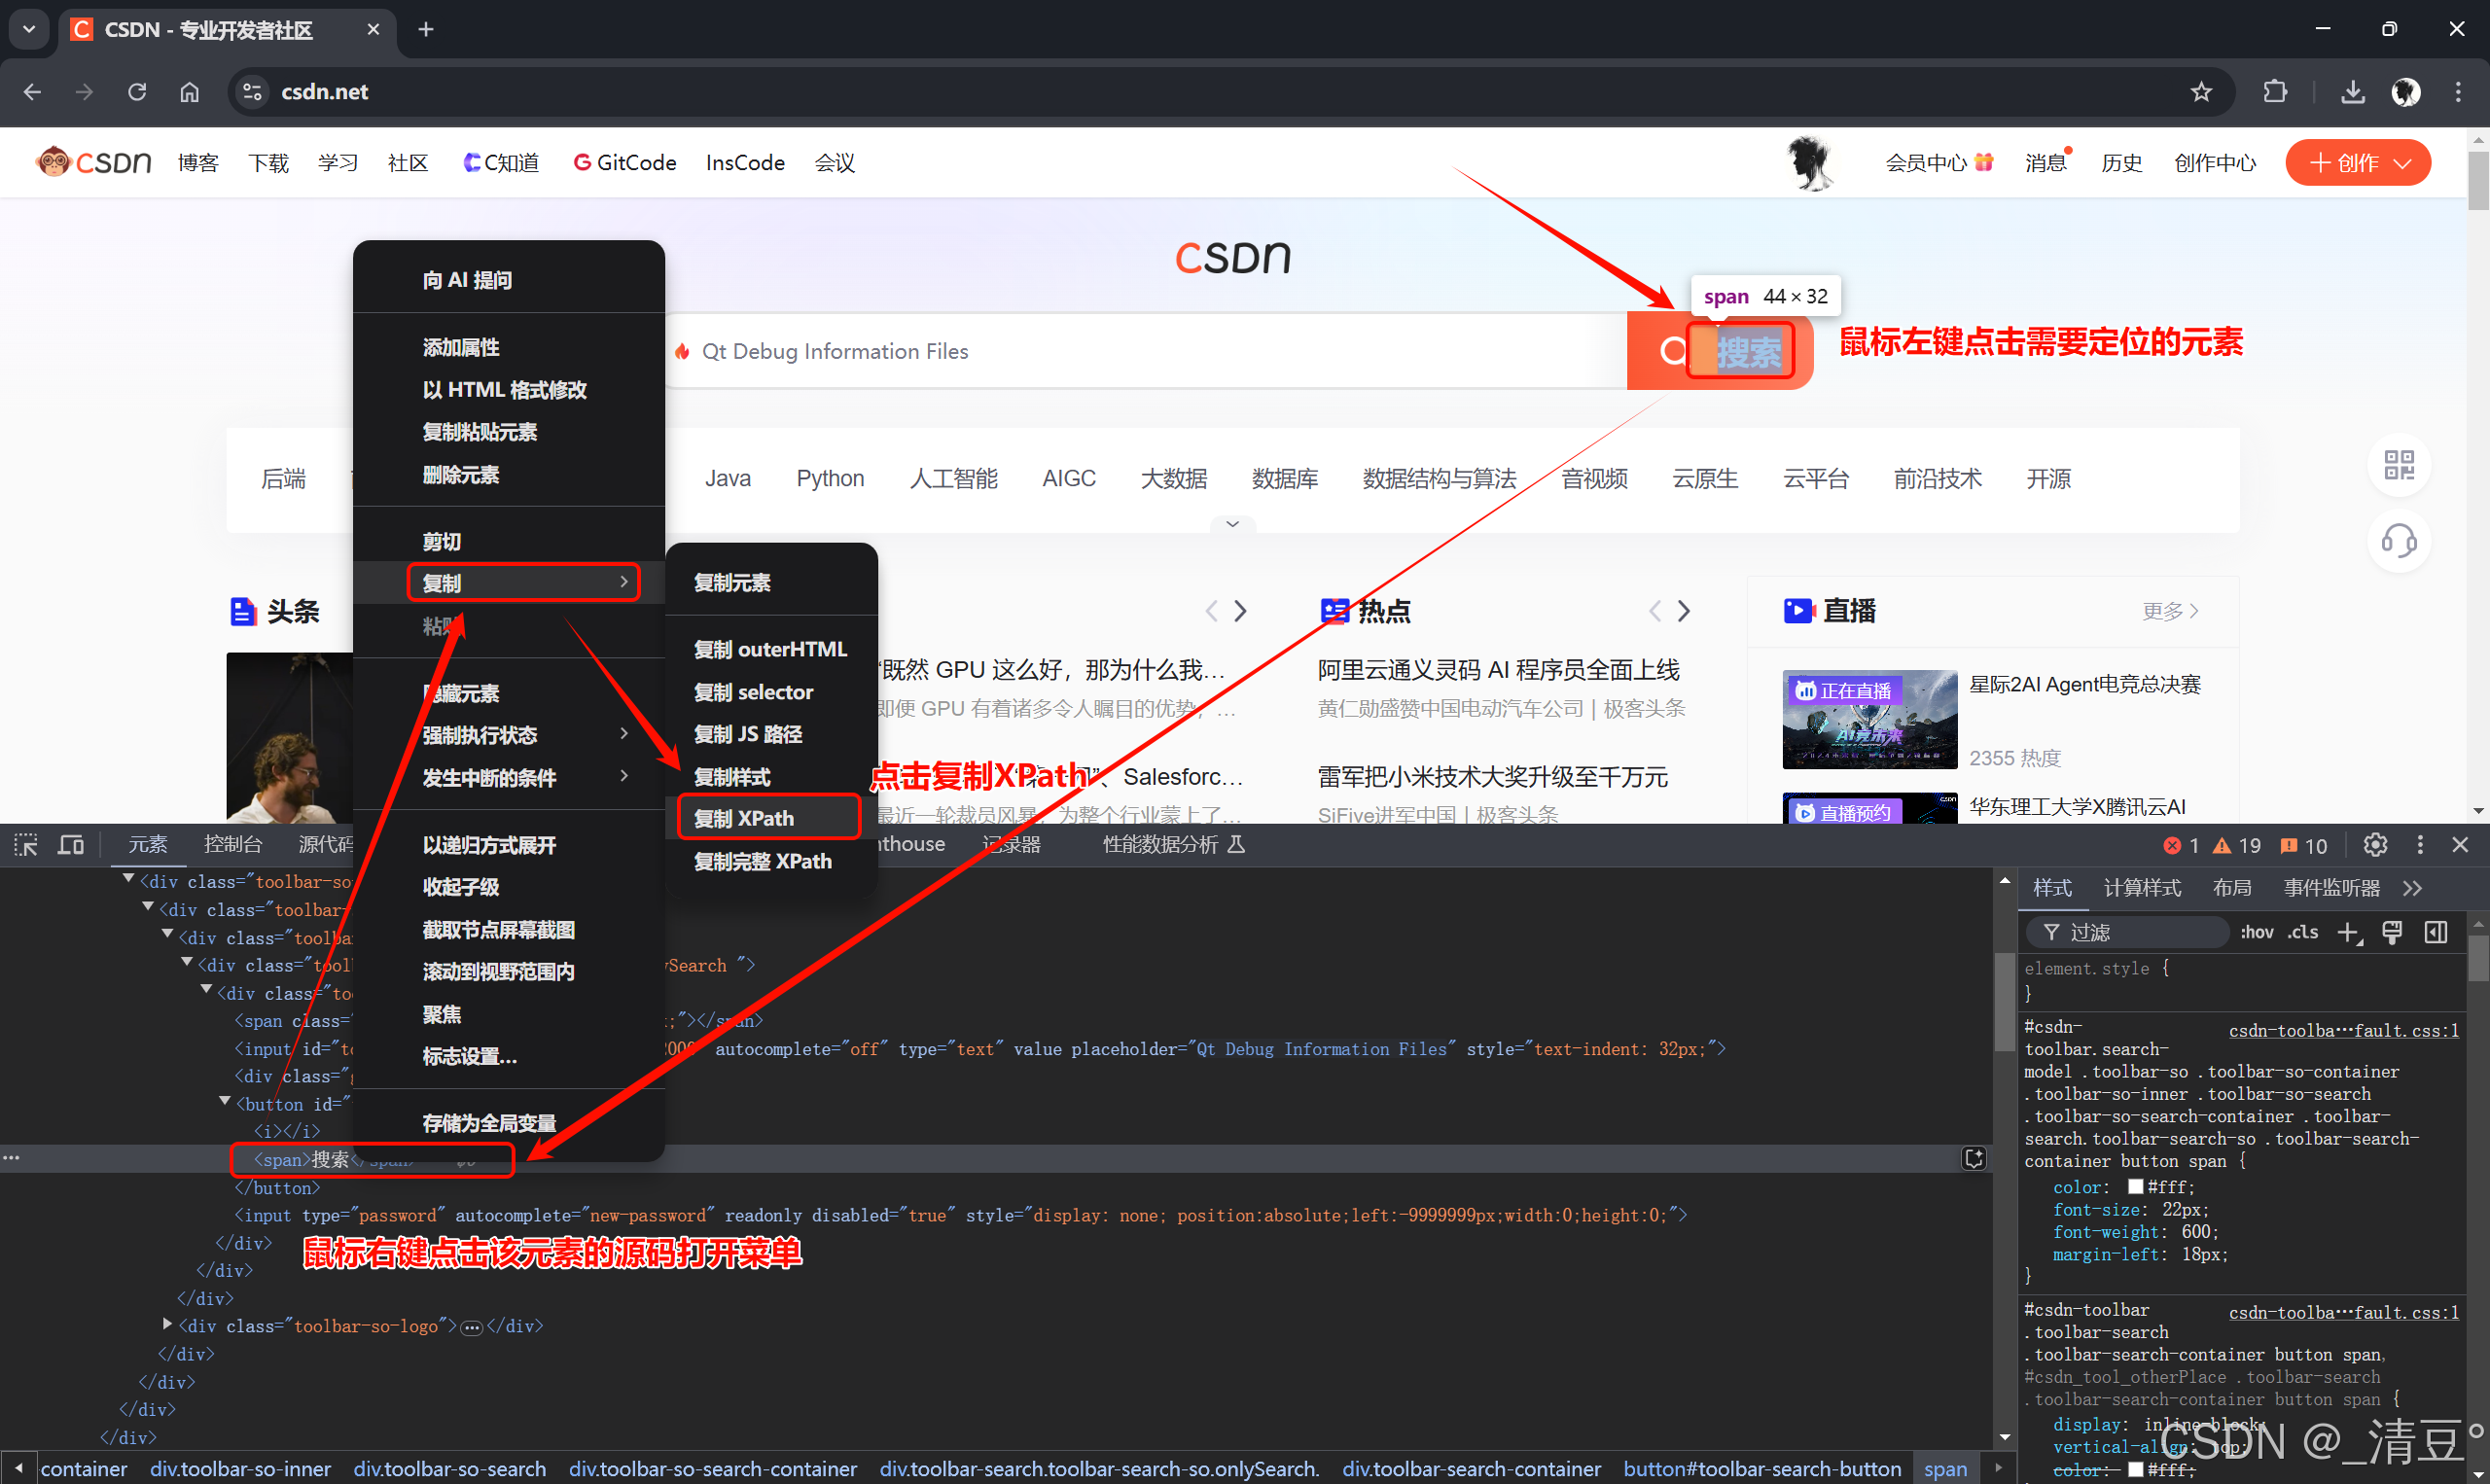Click the ellipsis on selected DOM row
Screen dimensions: 2490x1484
tap(11, 1158)
